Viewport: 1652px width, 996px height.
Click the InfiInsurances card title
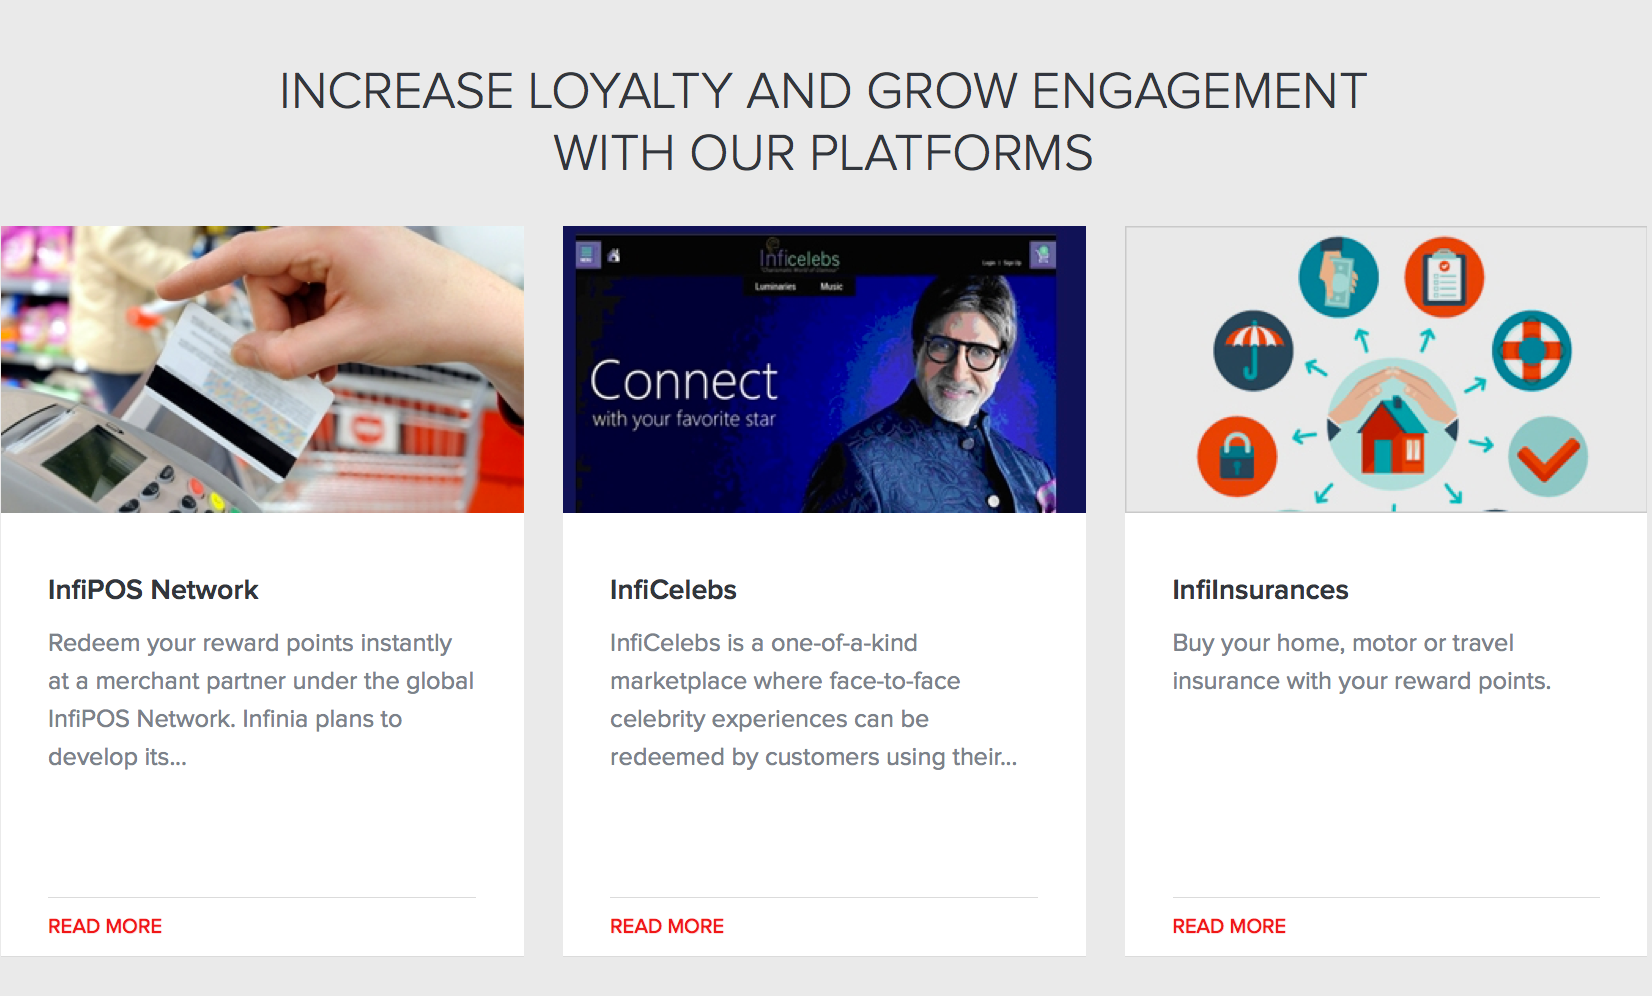tap(1260, 590)
